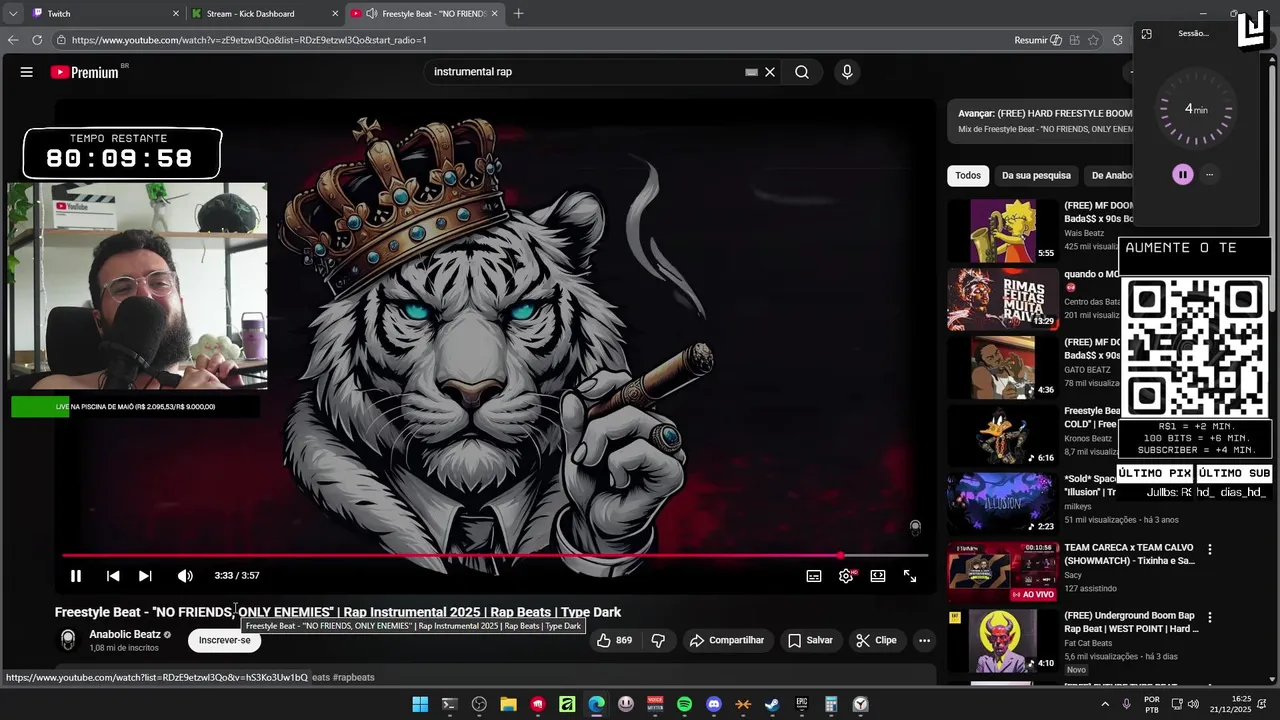Open the 2:23 Illusion beat thumbnail

1003,503
